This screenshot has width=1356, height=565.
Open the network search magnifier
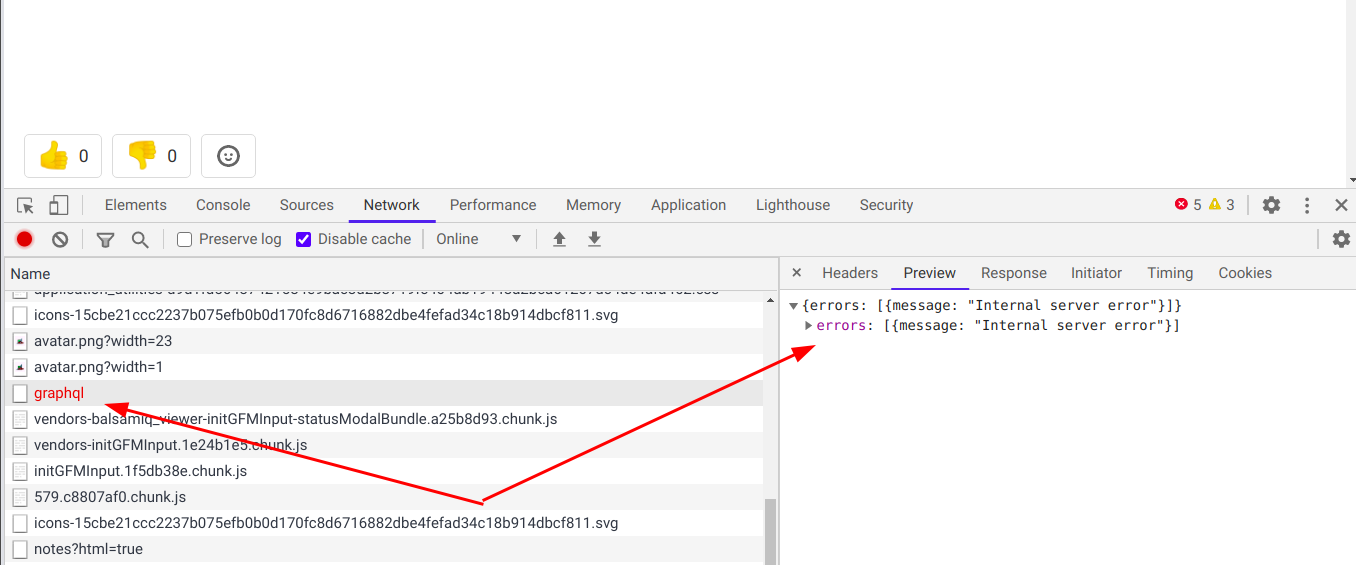click(x=140, y=239)
